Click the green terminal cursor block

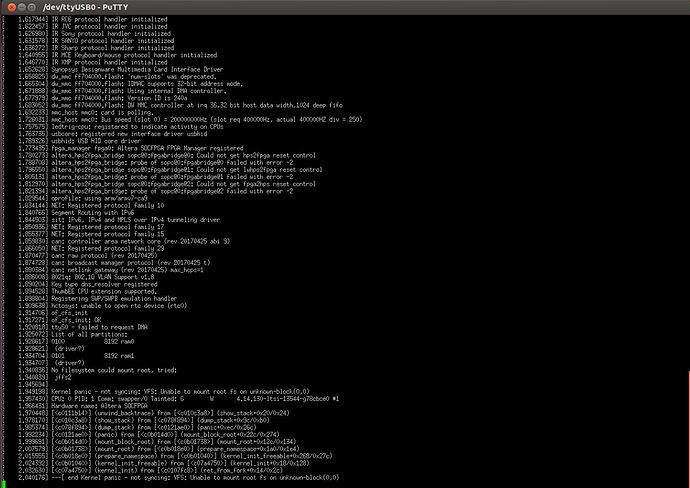[x=4, y=484]
